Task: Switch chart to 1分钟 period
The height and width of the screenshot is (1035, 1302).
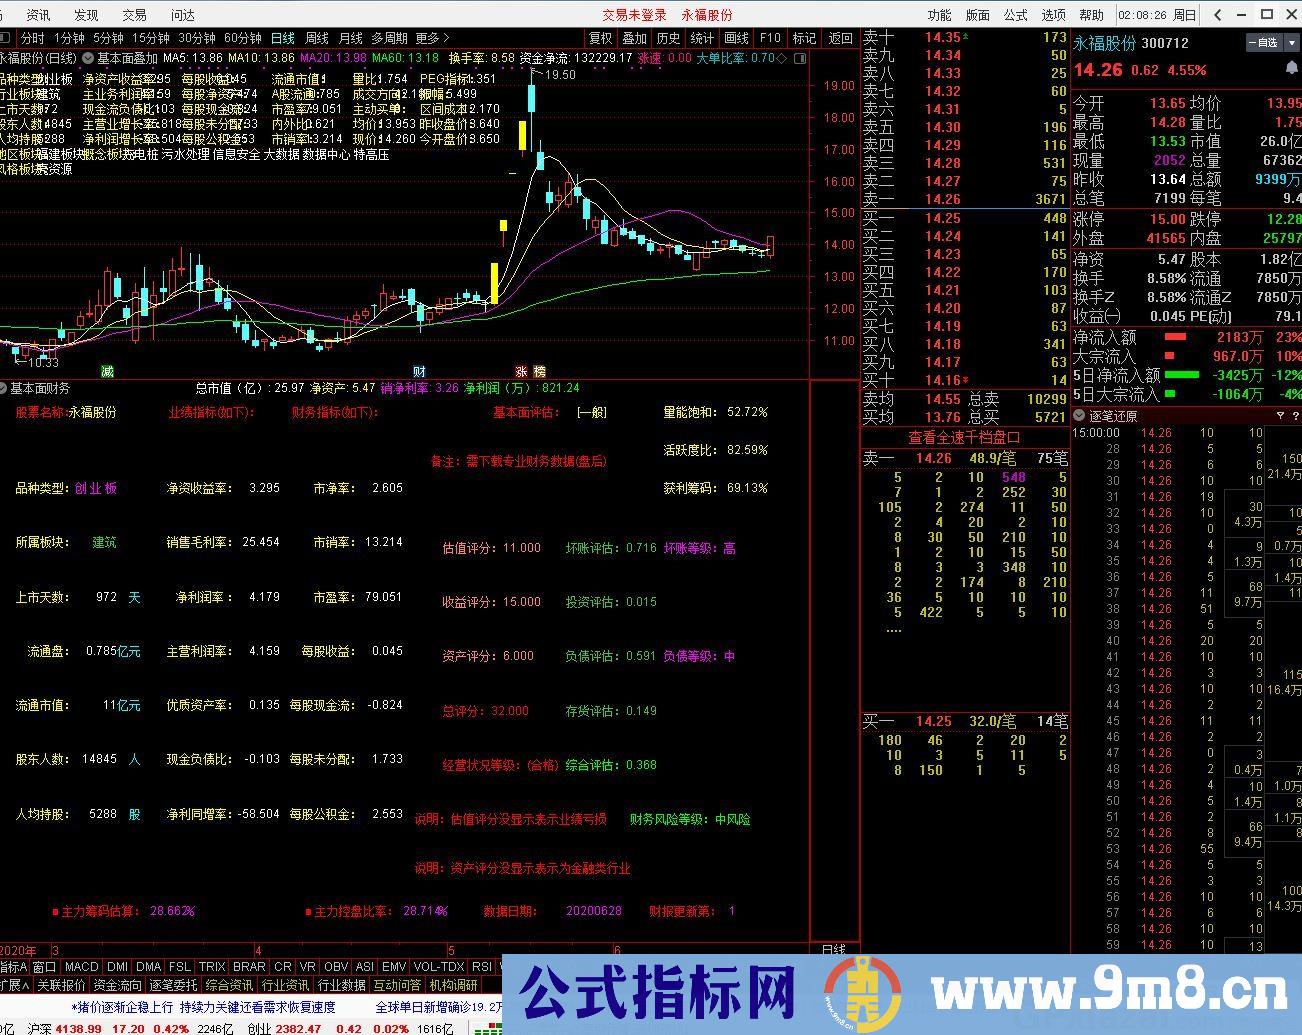Action: 68,38
